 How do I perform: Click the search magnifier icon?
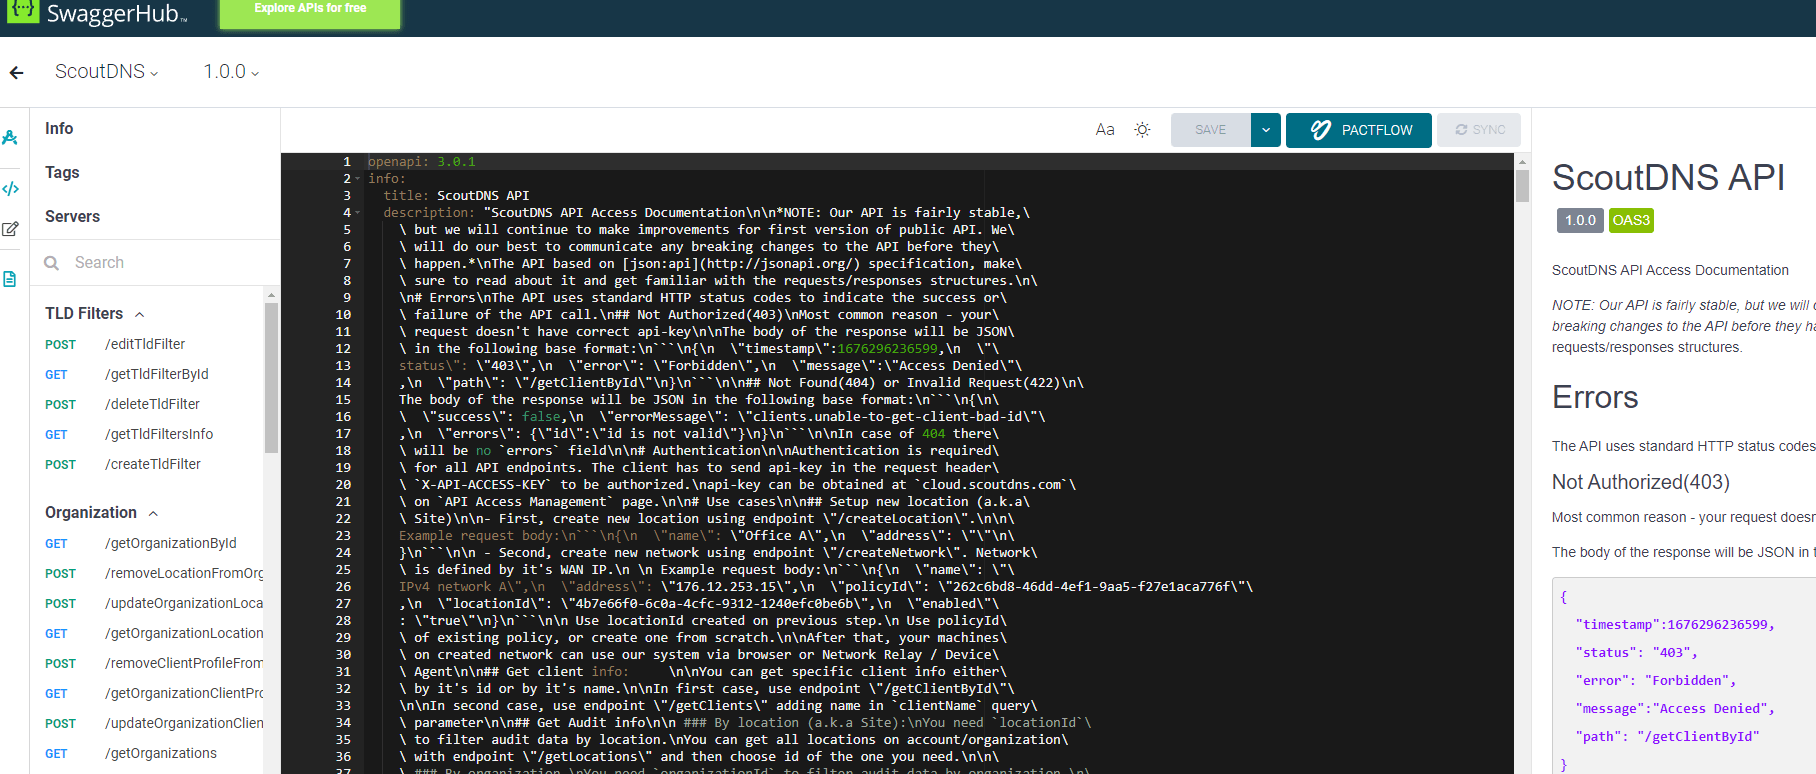52,263
